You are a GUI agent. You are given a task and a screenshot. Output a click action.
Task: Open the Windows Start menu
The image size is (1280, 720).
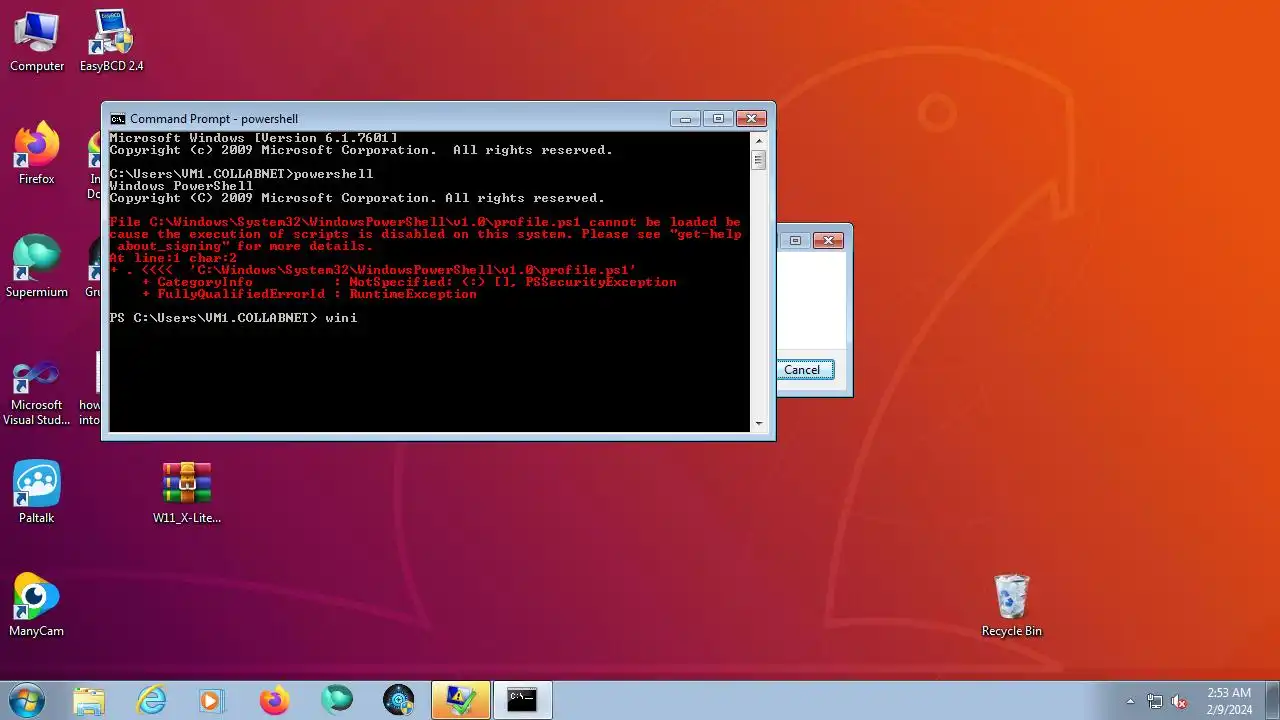[26, 700]
